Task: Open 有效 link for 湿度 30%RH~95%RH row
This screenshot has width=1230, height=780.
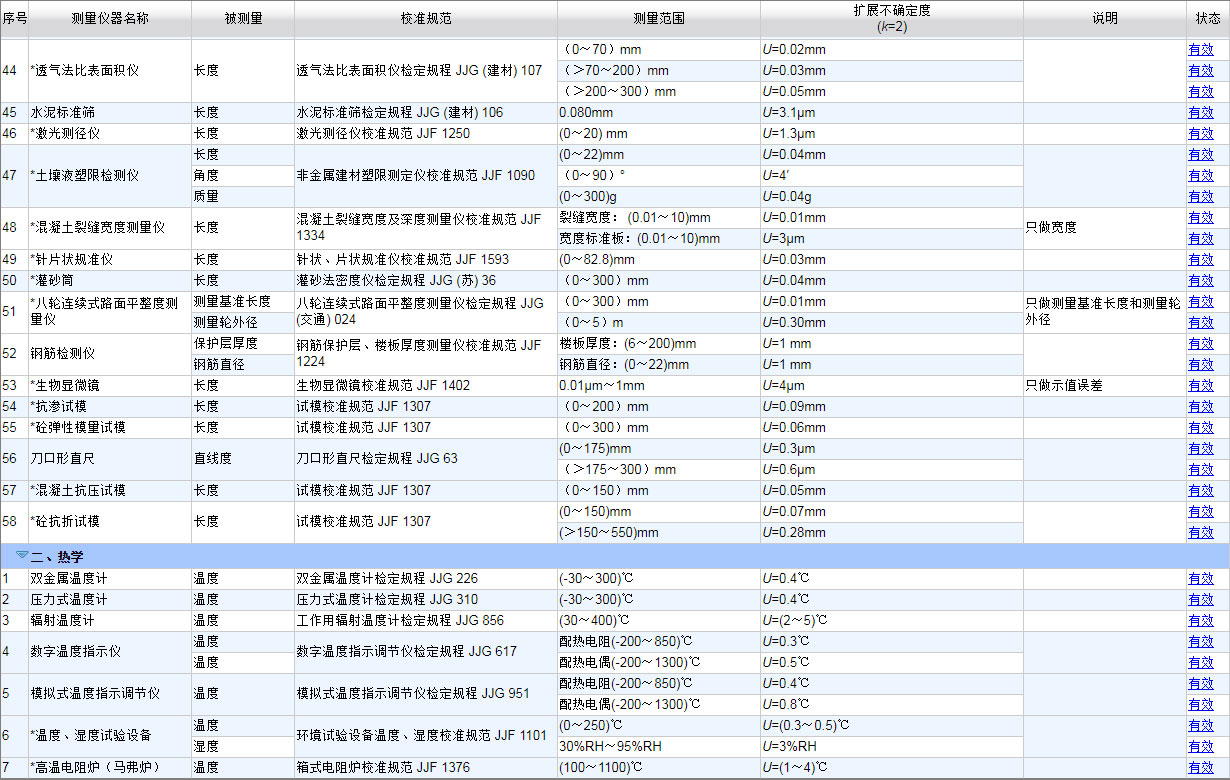Action: point(1200,746)
